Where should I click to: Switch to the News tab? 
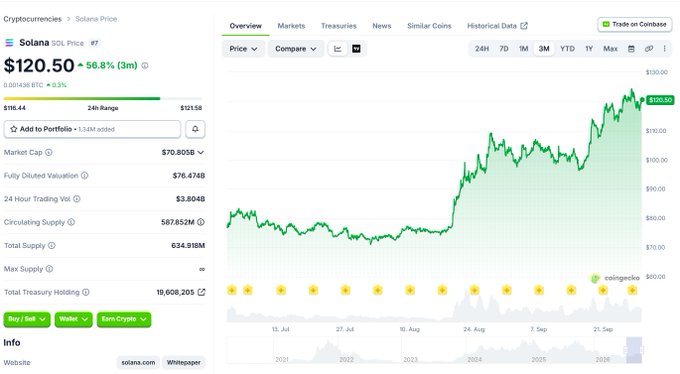(x=382, y=26)
